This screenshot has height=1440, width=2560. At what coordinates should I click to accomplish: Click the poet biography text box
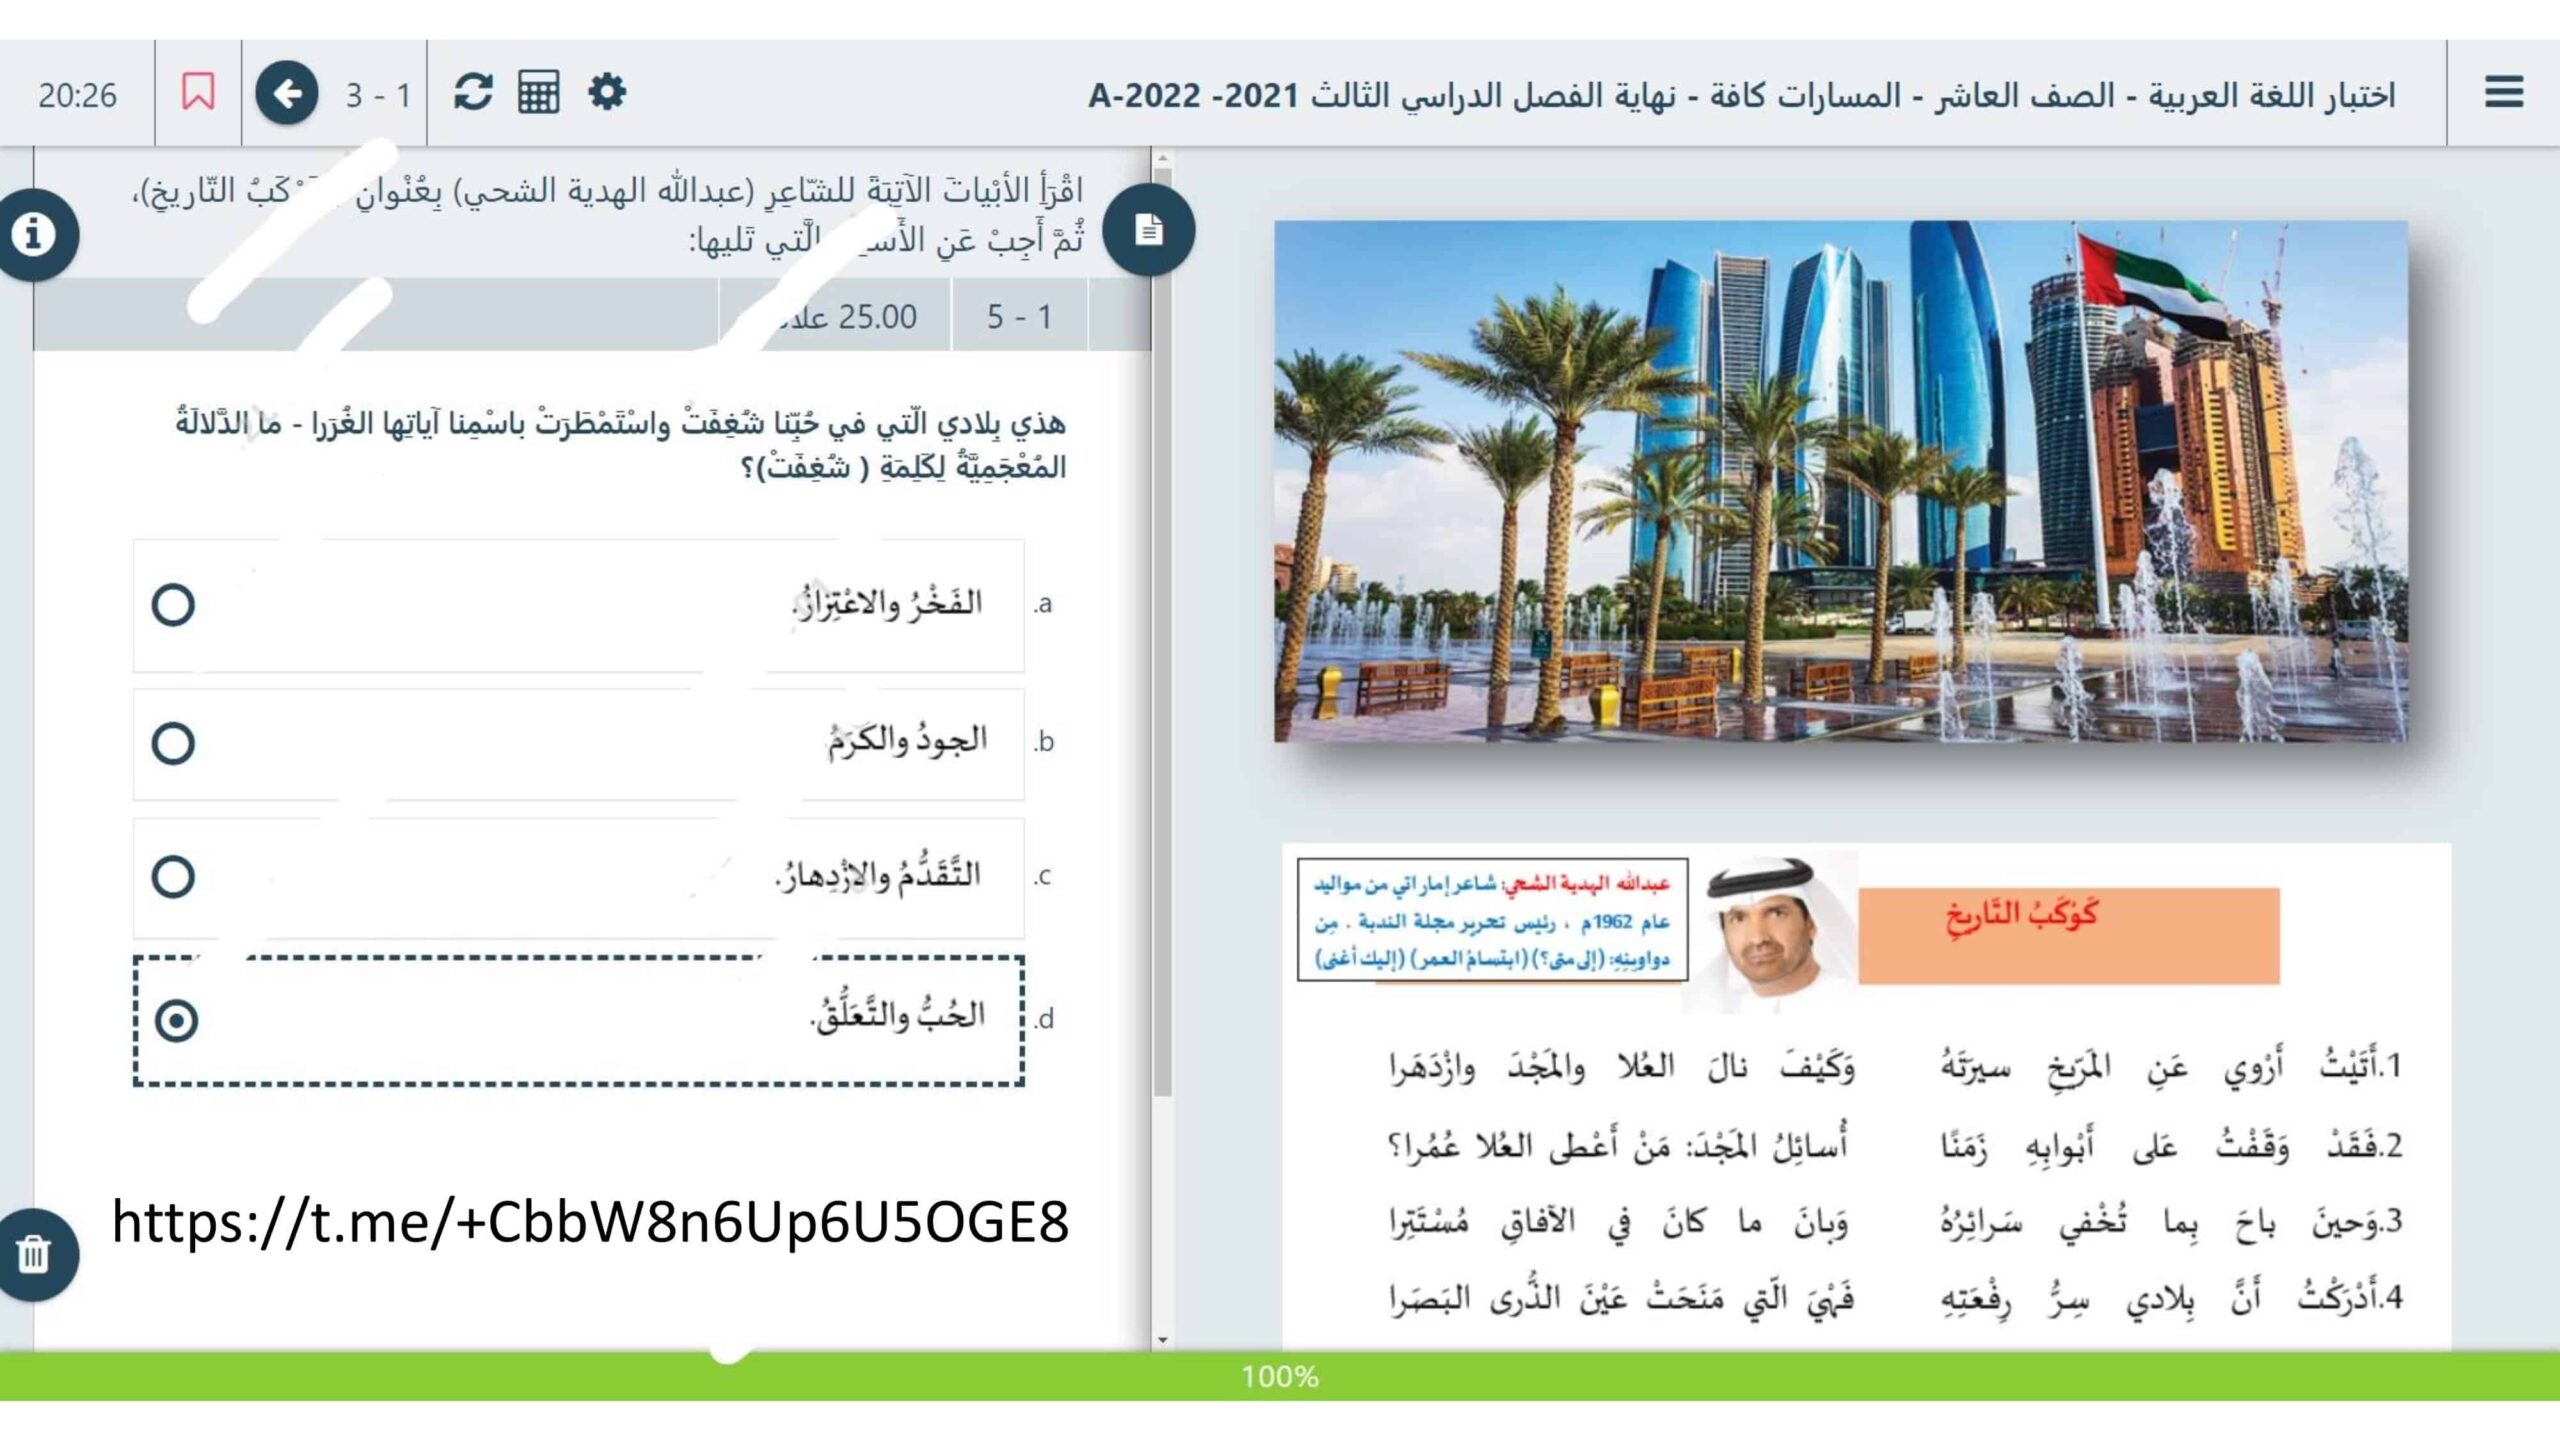(1492, 920)
